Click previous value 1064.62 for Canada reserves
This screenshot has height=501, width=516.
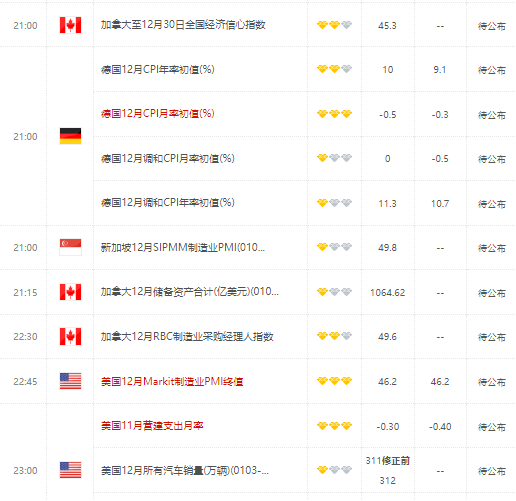click(x=388, y=293)
